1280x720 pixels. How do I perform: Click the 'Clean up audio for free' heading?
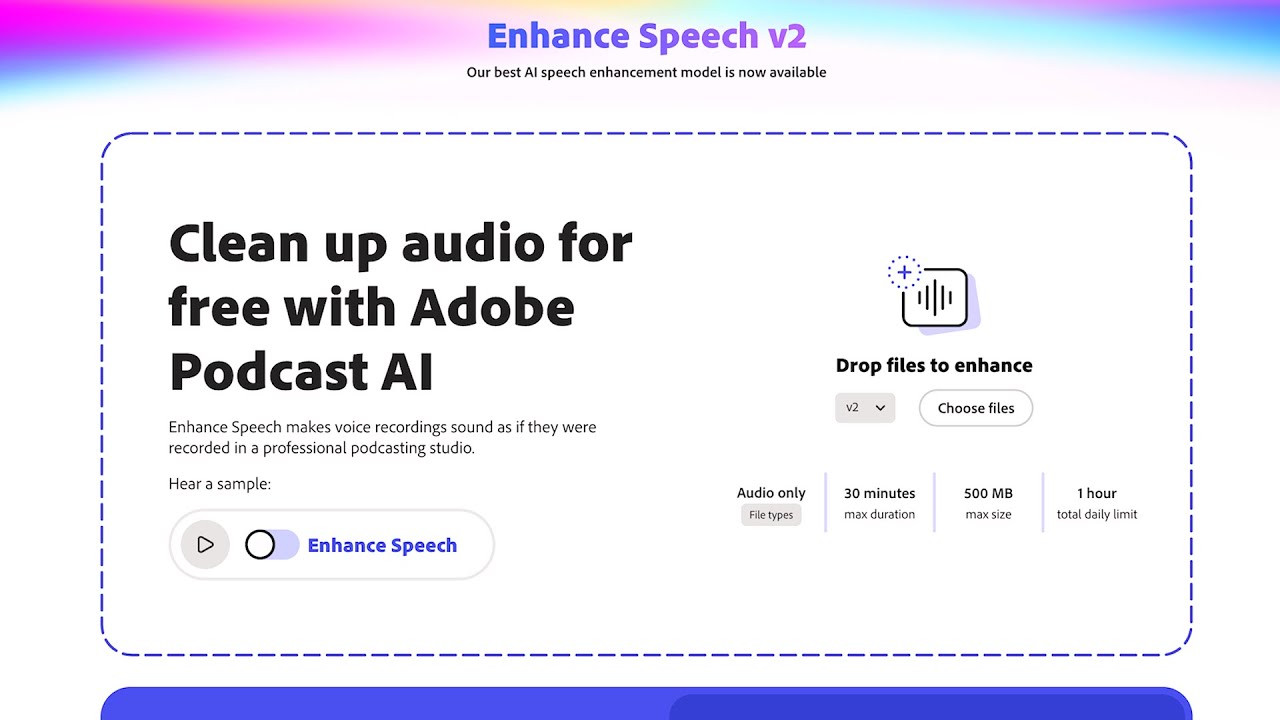pos(401,308)
